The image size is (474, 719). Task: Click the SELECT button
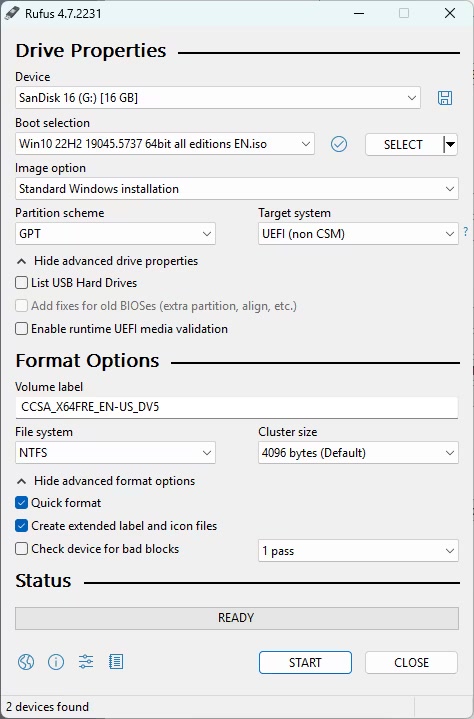[x=404, y=144]
